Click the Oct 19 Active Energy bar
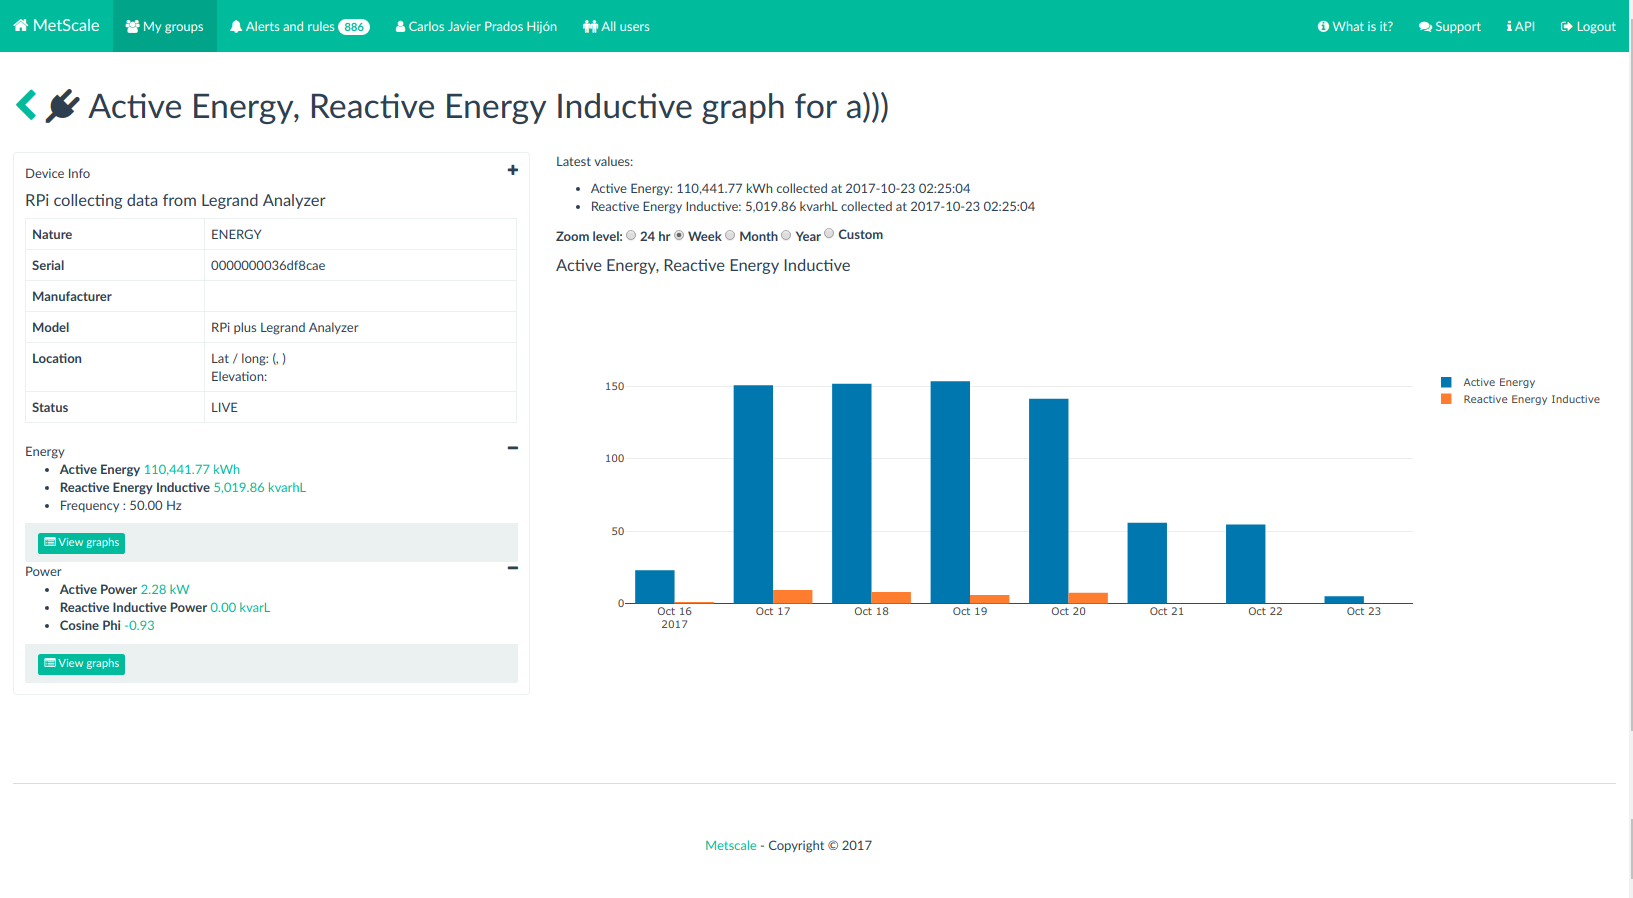 pyautogui.click(x=950, y=491)
